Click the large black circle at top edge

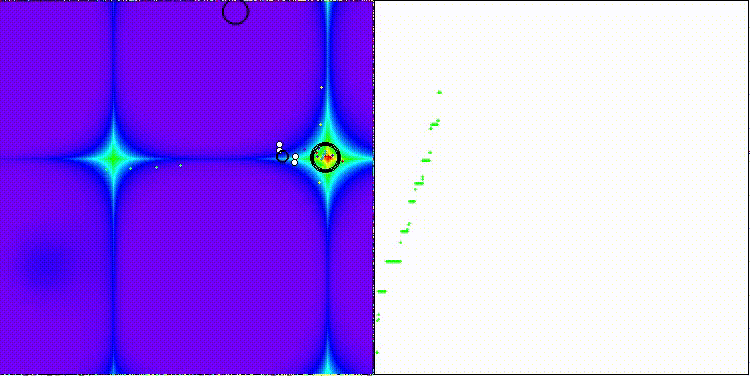[235, 11]
